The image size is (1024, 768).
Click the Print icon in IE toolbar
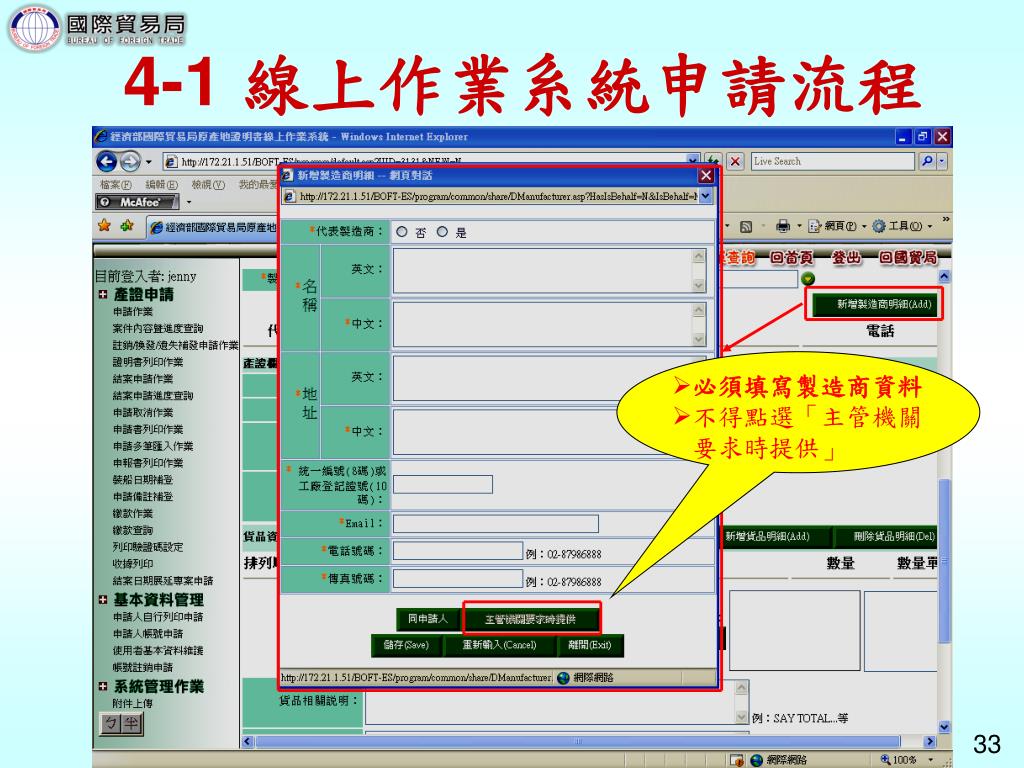(782, 227)
